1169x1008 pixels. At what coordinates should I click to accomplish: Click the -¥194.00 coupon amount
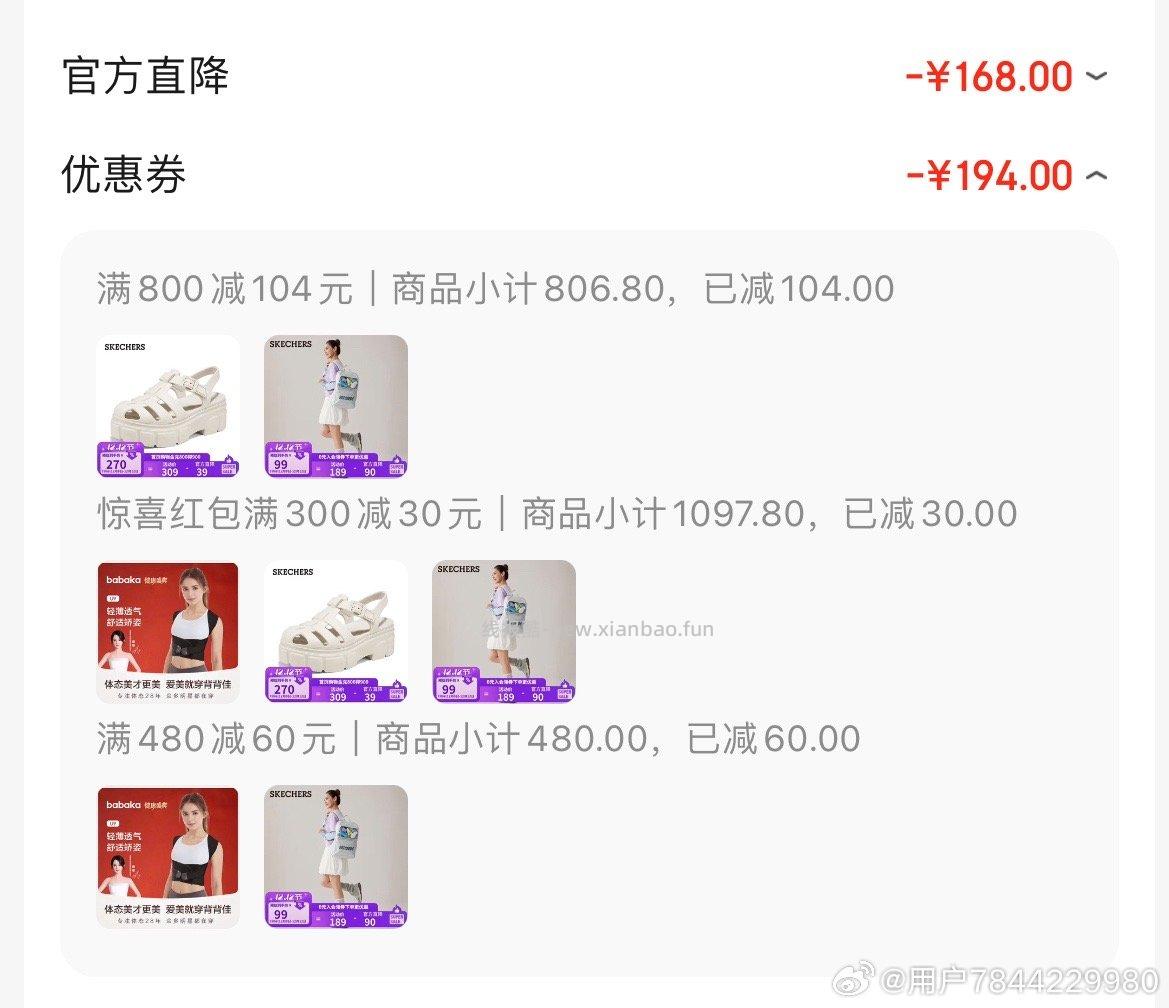point(989,175)
